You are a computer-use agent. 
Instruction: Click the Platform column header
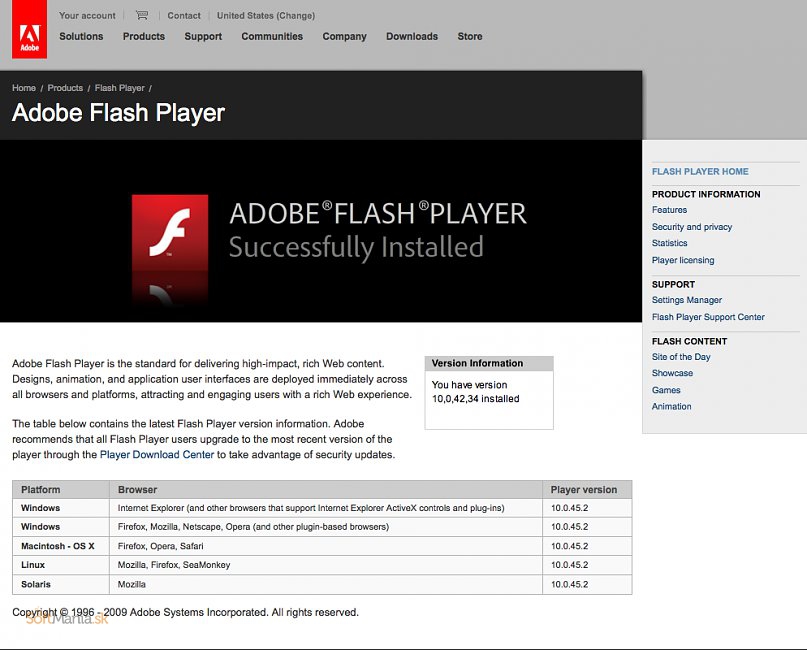click(61, 489)
